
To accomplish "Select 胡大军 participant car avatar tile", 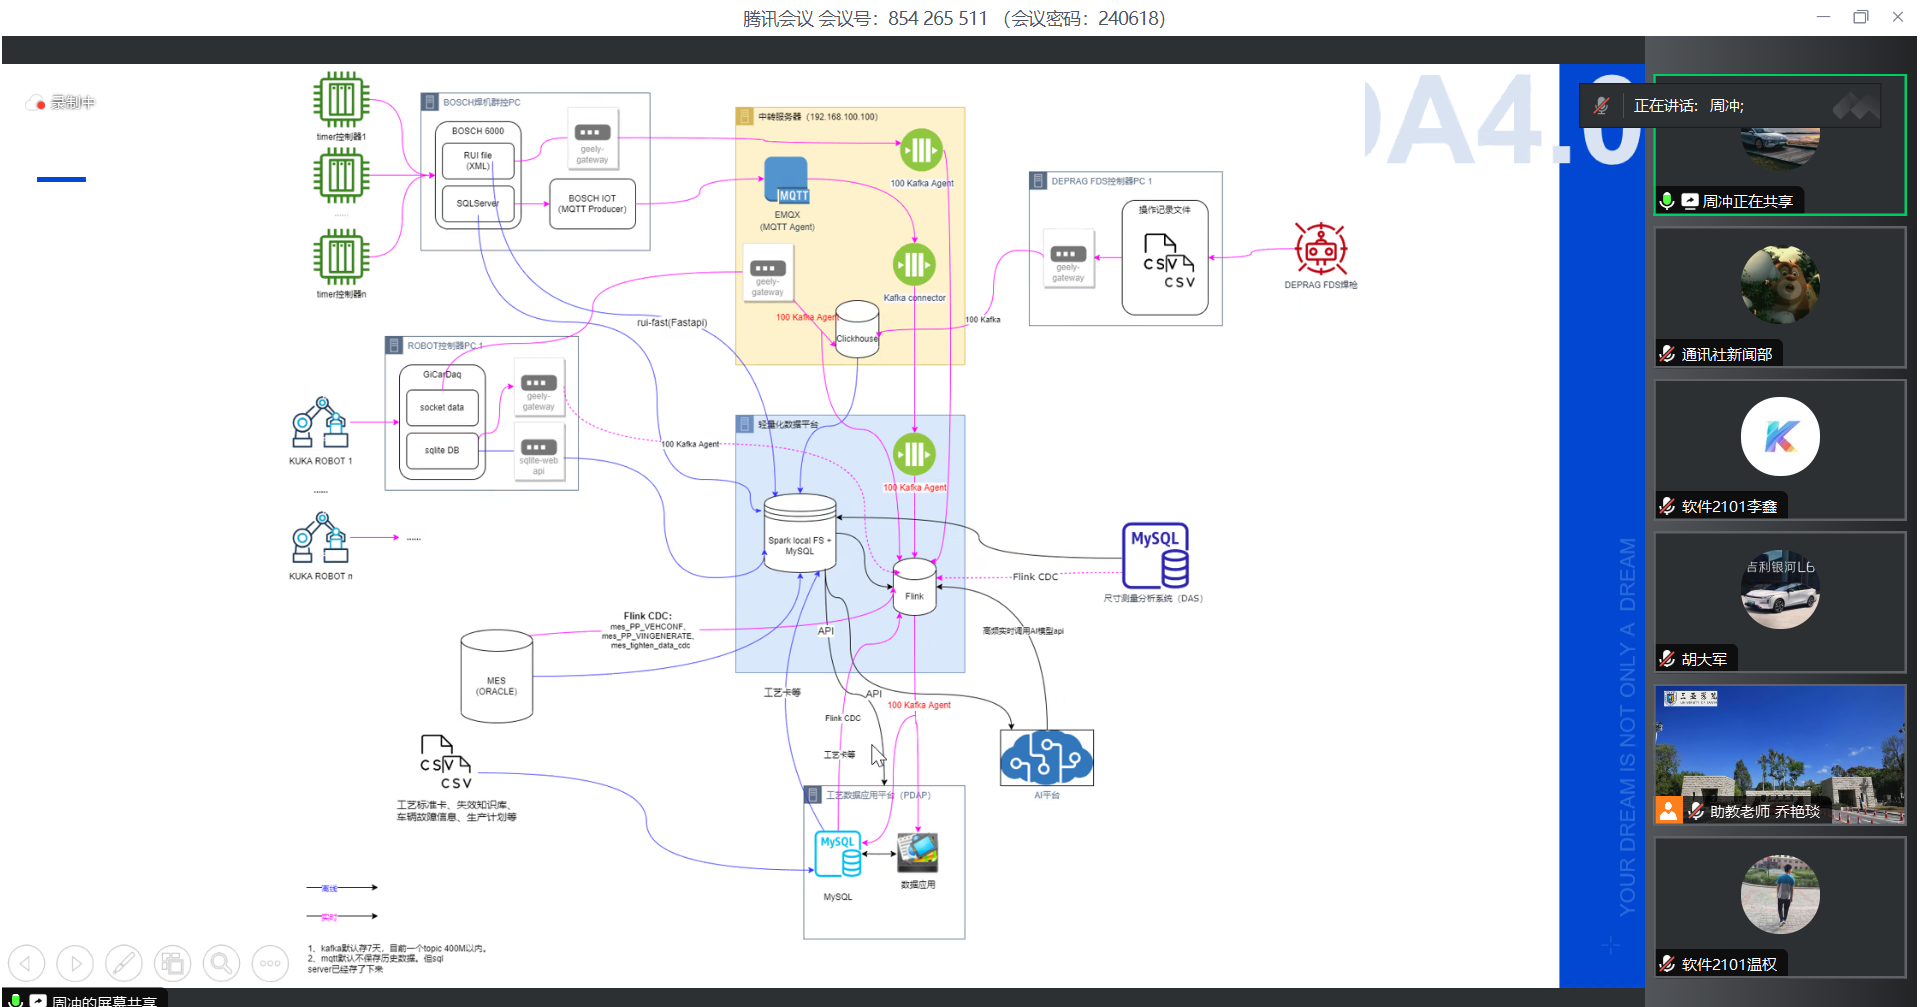I will tap(1780, 601).
